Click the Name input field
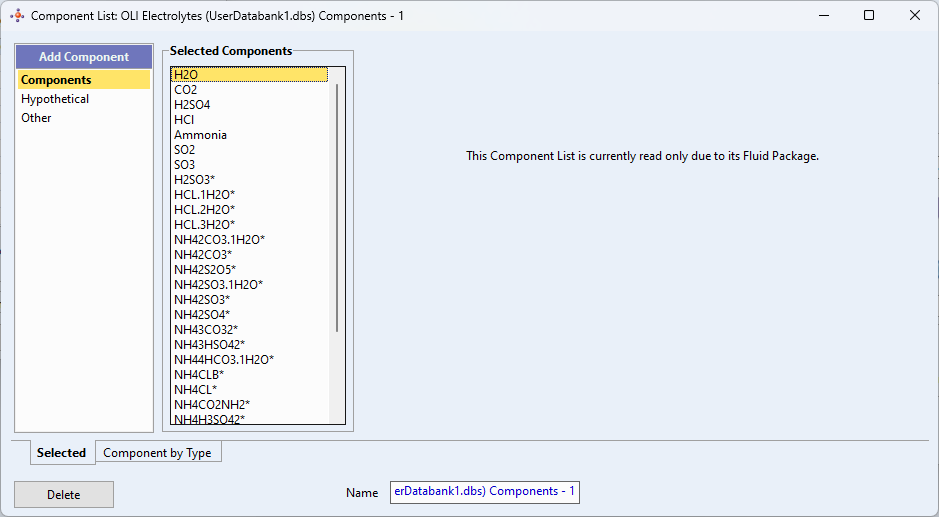Viewport: 939px width, 517px height. pyautogui.click(x=484, y=491)
